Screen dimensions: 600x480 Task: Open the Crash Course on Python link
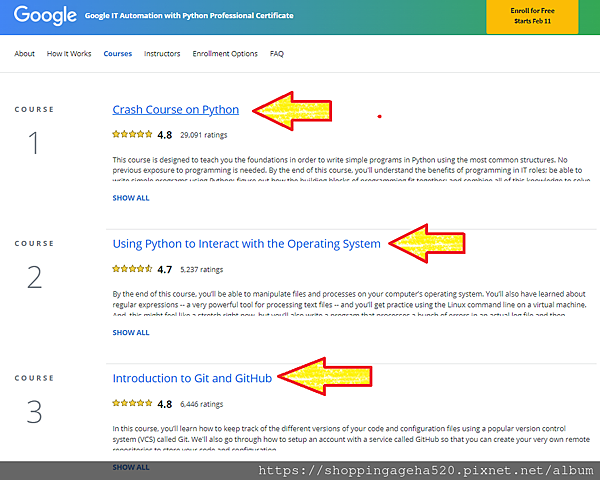click(176, 110)
